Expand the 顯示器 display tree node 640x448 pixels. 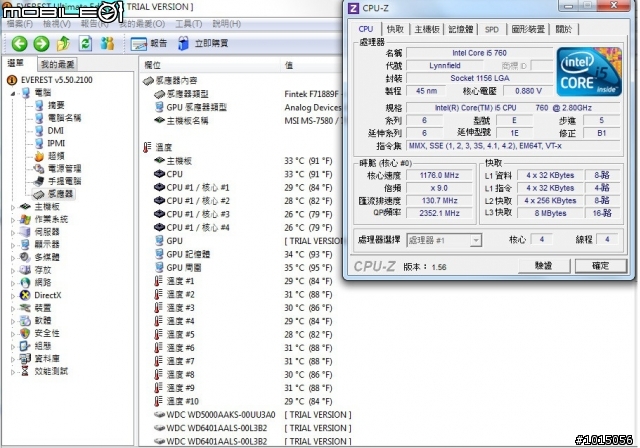pyautogui.click(x=13, y=245)
